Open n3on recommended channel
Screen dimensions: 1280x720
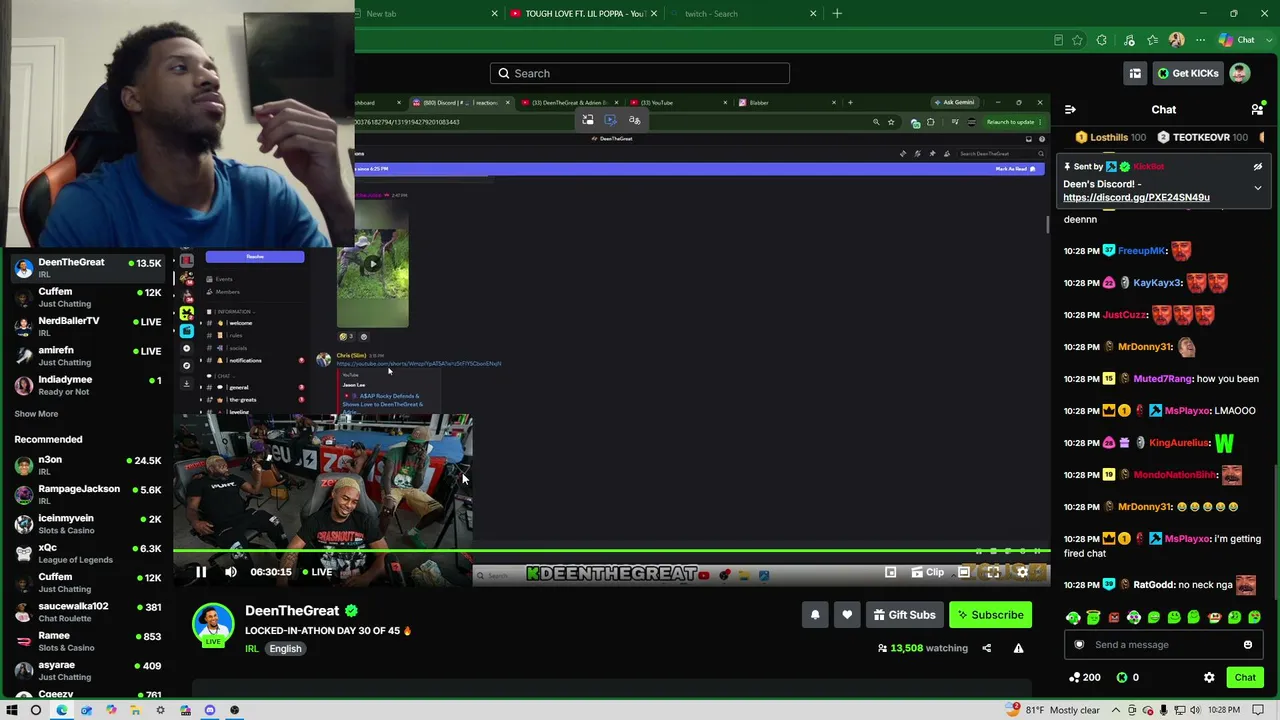point(87,465)
